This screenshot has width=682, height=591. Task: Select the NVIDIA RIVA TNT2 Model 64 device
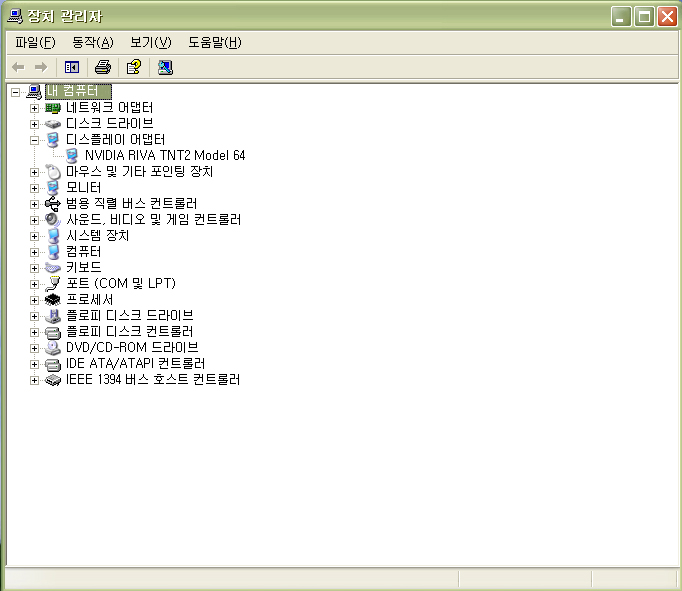(164, 155)
